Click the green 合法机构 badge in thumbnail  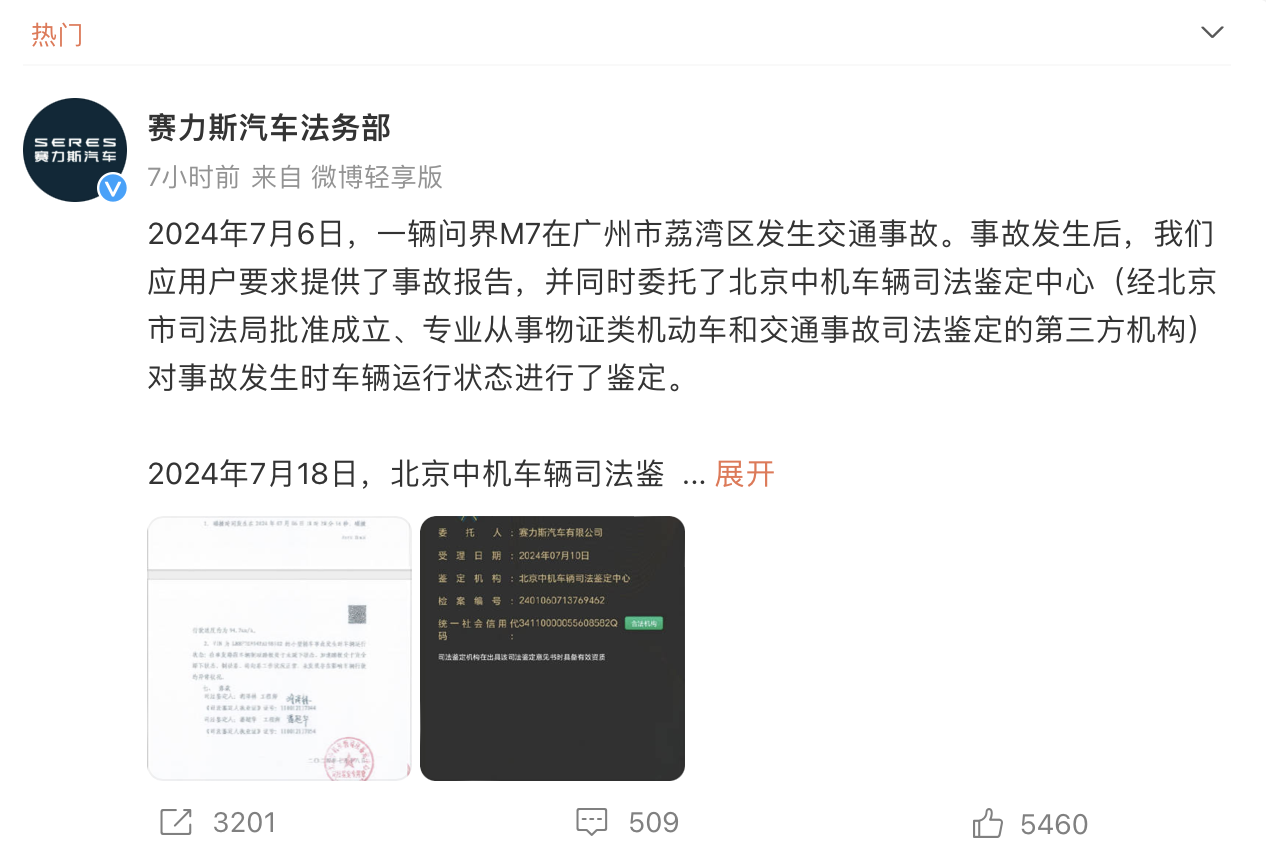(643, 623)
